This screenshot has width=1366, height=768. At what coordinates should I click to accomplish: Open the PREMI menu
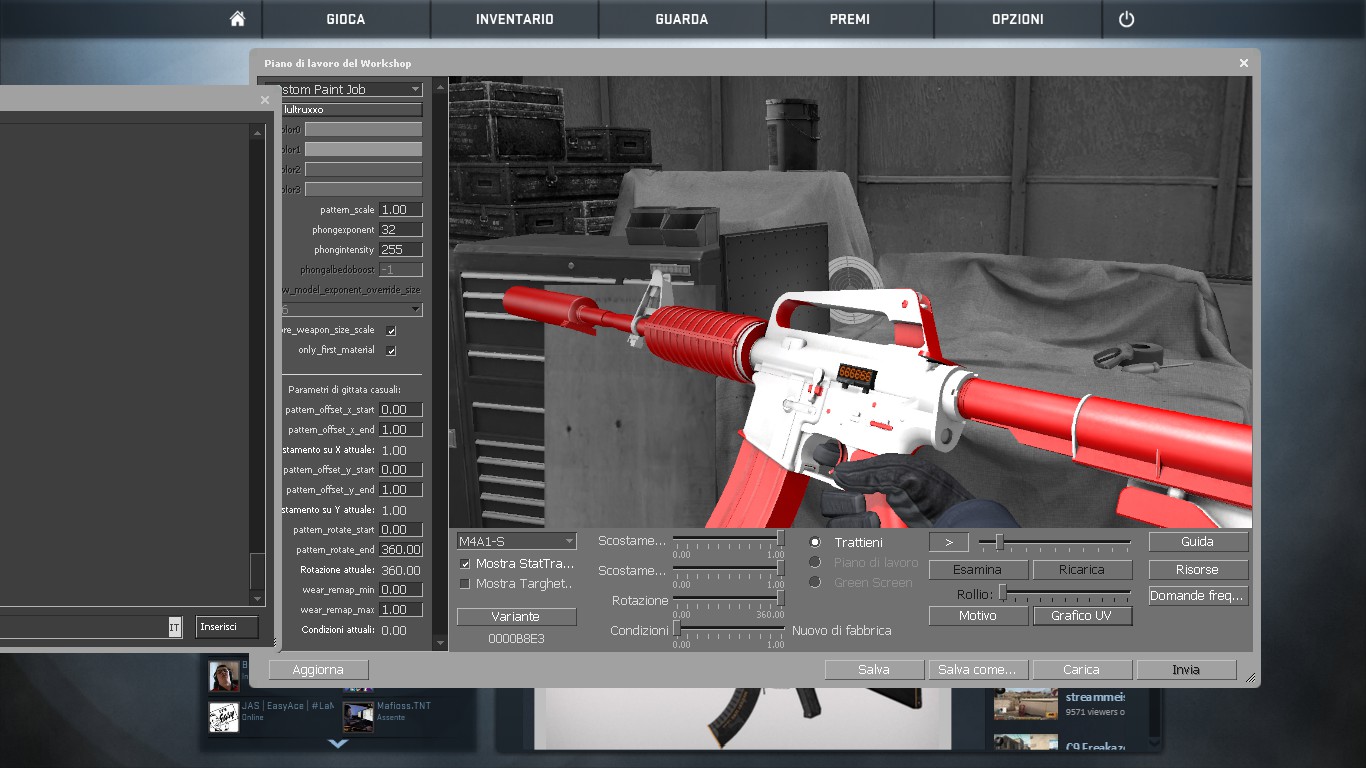(x=850, y=19)
